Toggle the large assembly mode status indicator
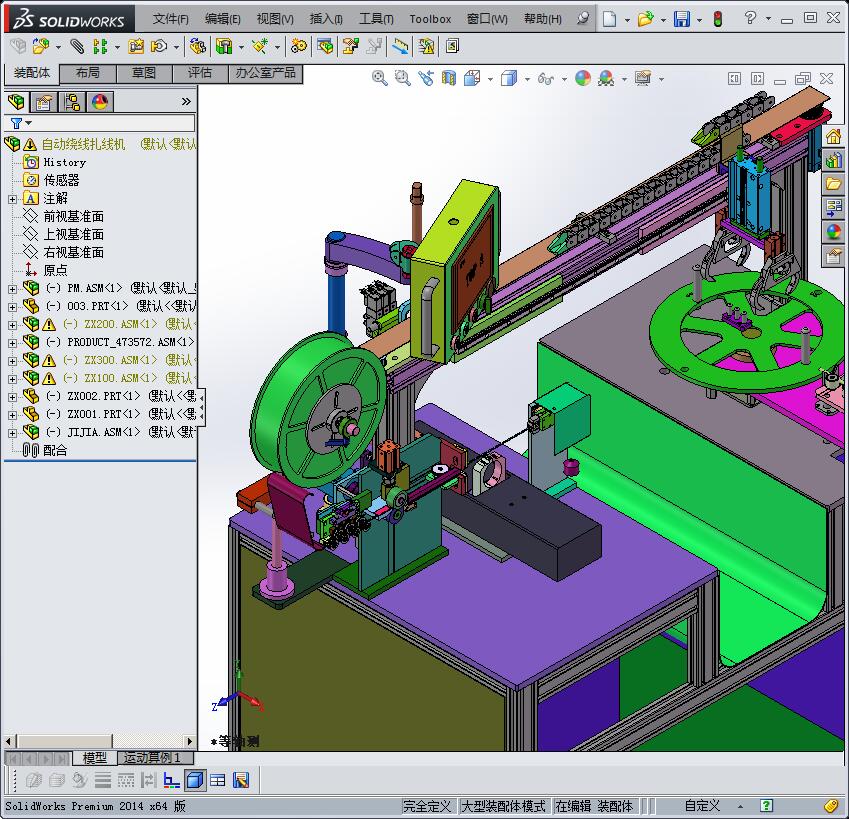The width and height of the screenshot is (849, 819). [x=504, y=806]
